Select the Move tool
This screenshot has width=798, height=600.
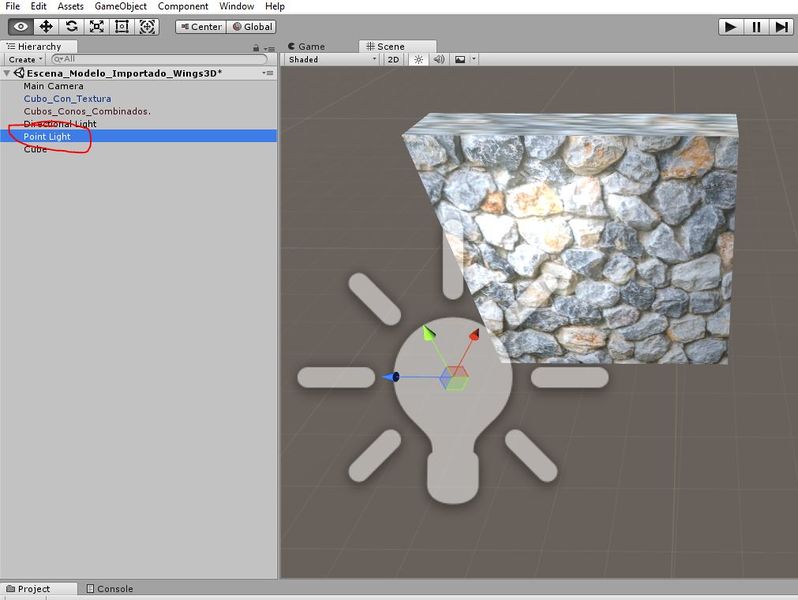click(x=46, y=26)
